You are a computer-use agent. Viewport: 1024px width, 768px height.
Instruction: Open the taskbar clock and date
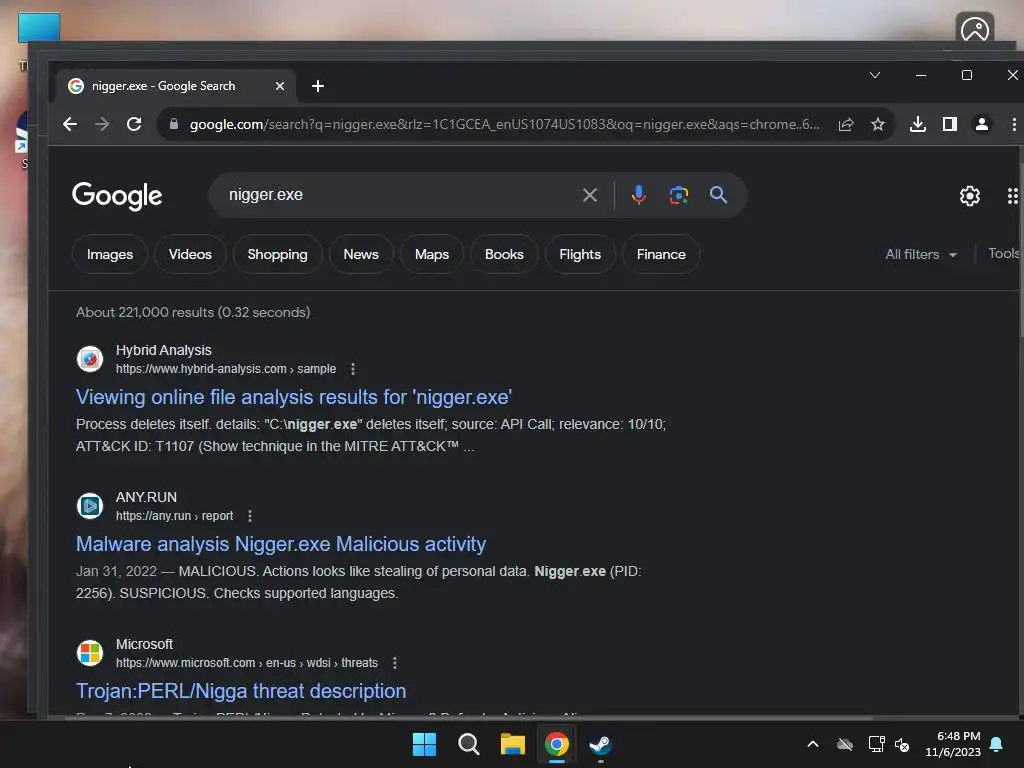point(953,744)
